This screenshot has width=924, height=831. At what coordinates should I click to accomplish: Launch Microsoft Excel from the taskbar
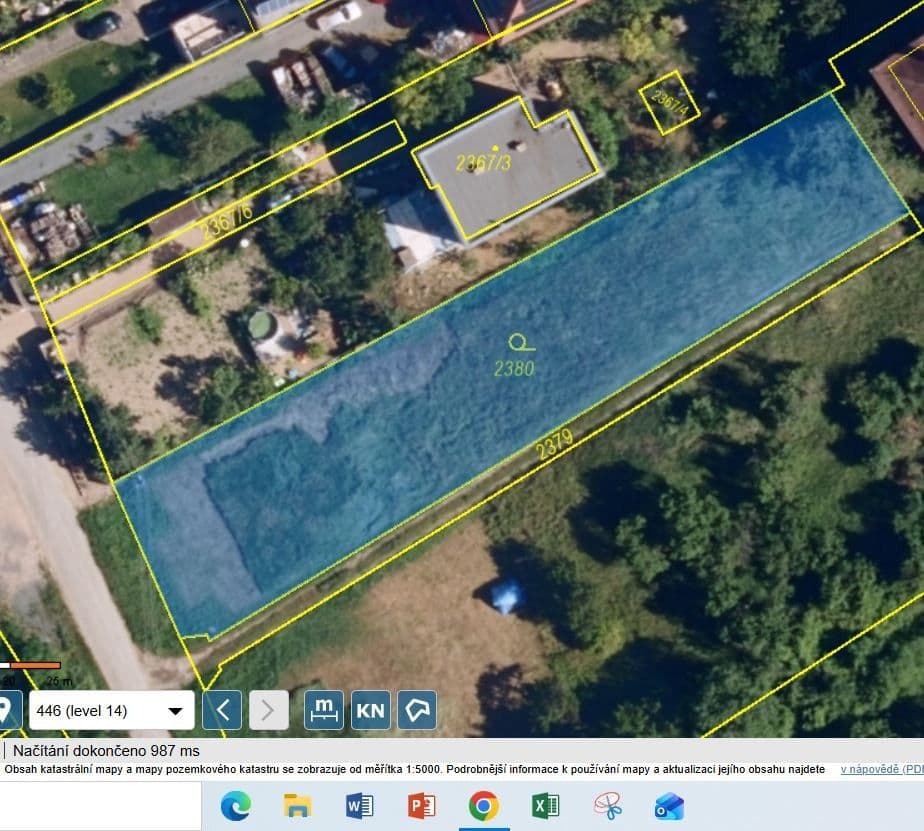547,803
